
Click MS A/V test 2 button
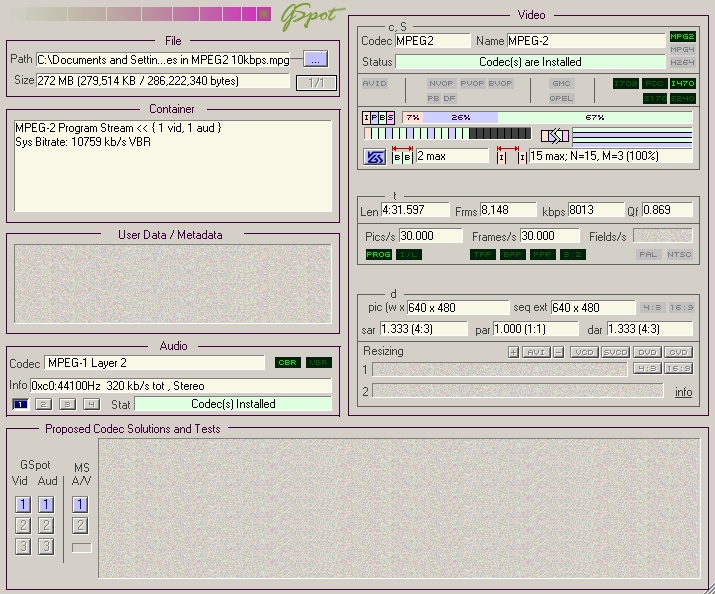[80, 526]
